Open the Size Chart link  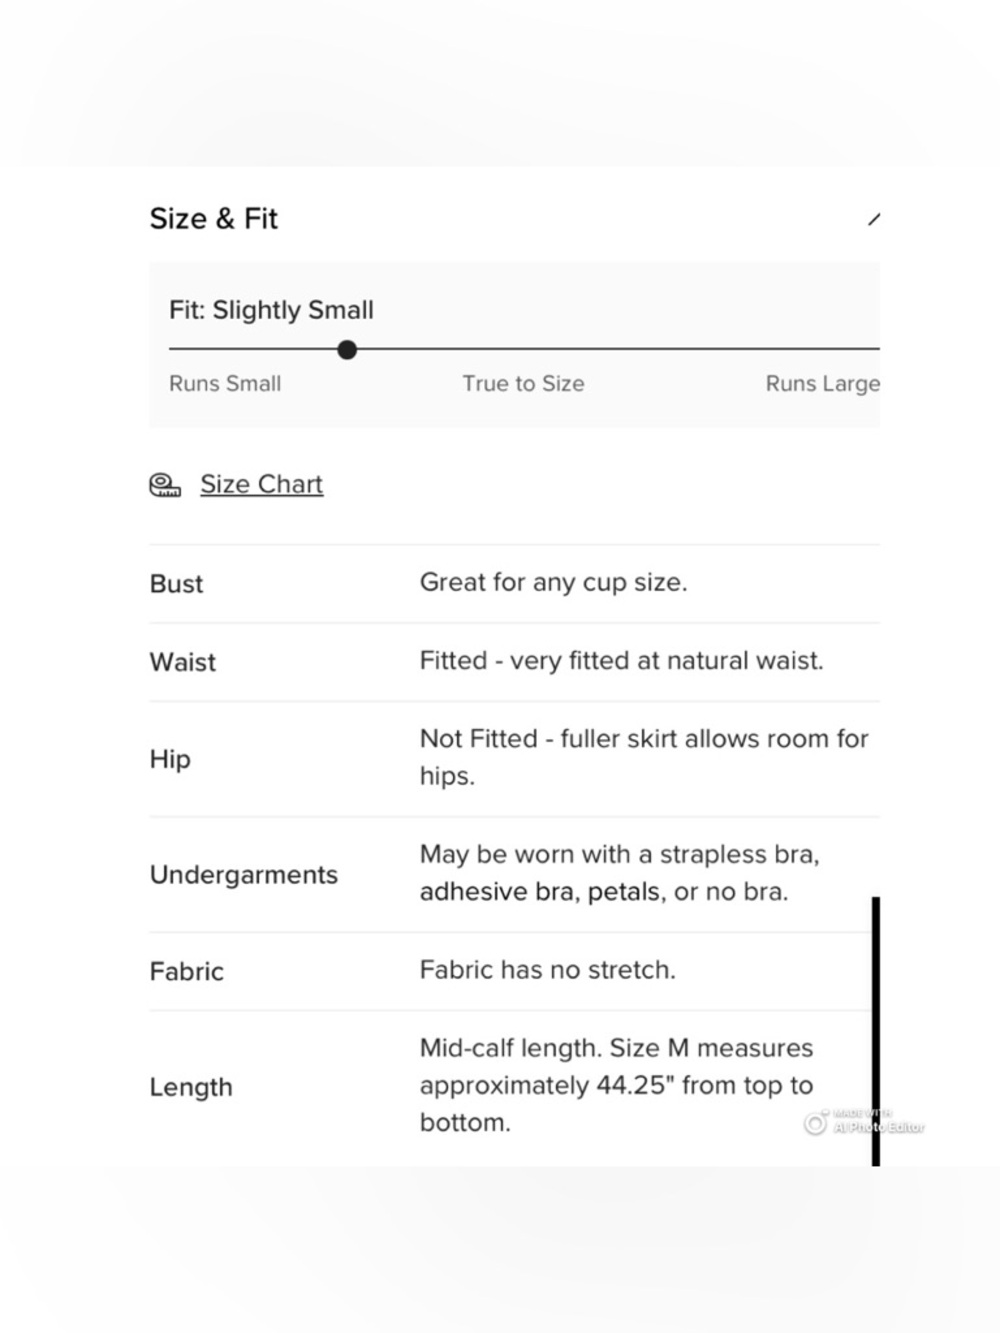pyautogui.click(x=262, y=484)
